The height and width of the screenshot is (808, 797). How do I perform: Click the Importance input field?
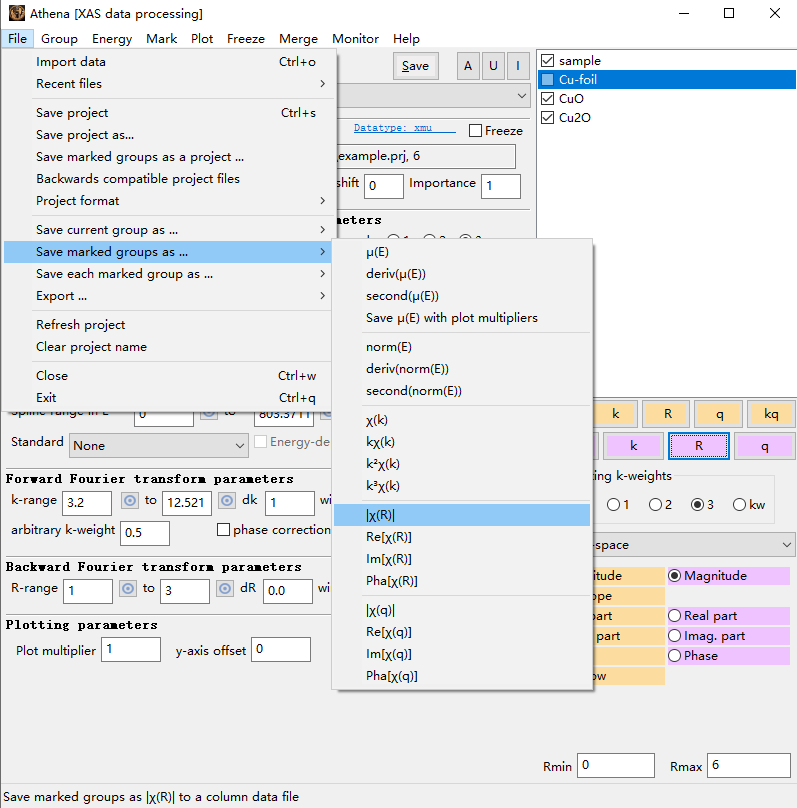[x=501, y=186]
